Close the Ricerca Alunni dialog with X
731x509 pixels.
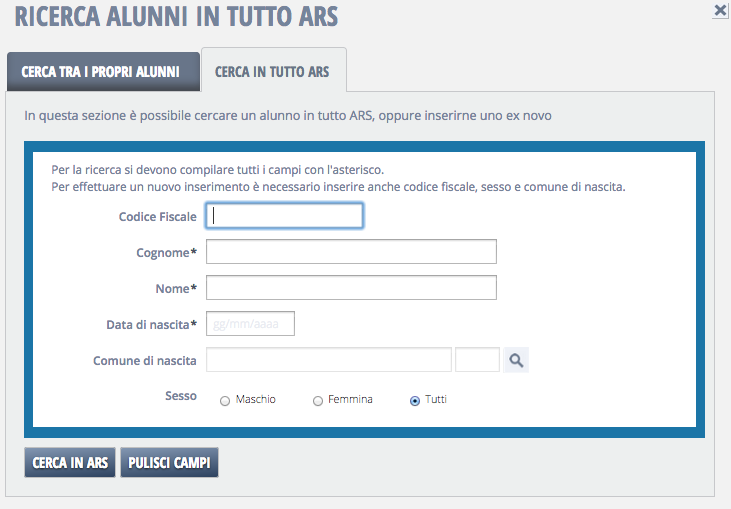point(719,10)
